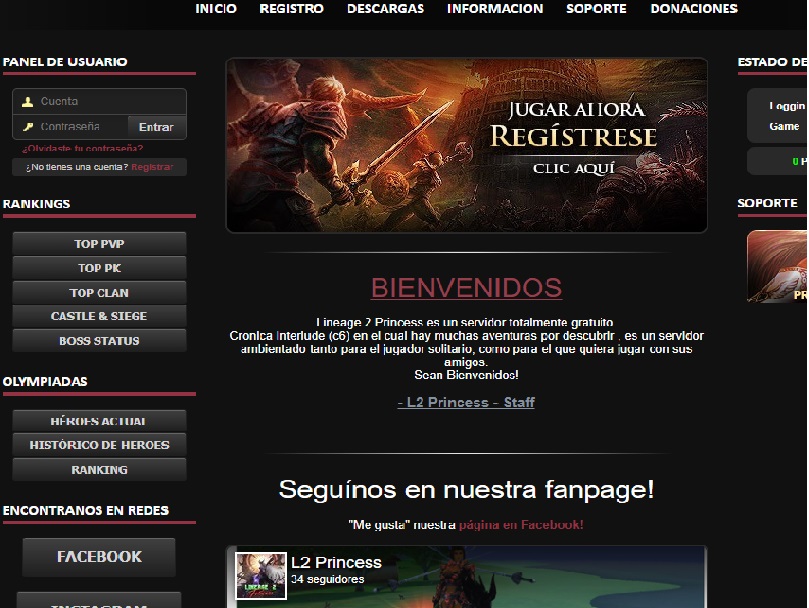Click the Registrar link
The image size is (809, 608).
pyautogui.click(x=152, y=167)
